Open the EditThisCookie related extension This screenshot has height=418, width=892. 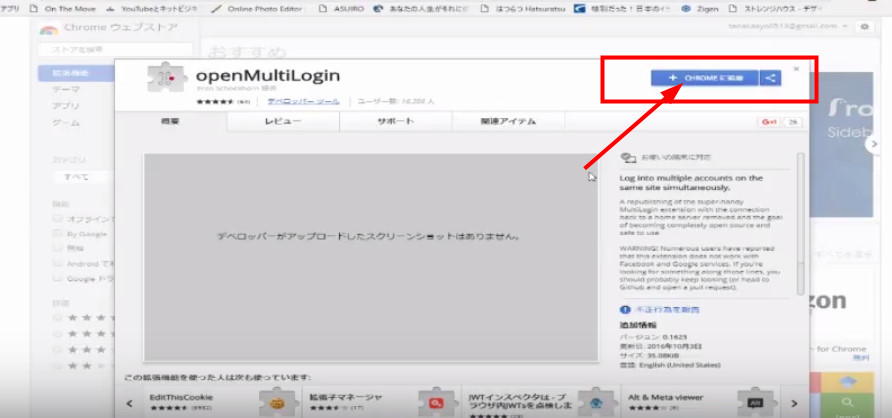221,402
